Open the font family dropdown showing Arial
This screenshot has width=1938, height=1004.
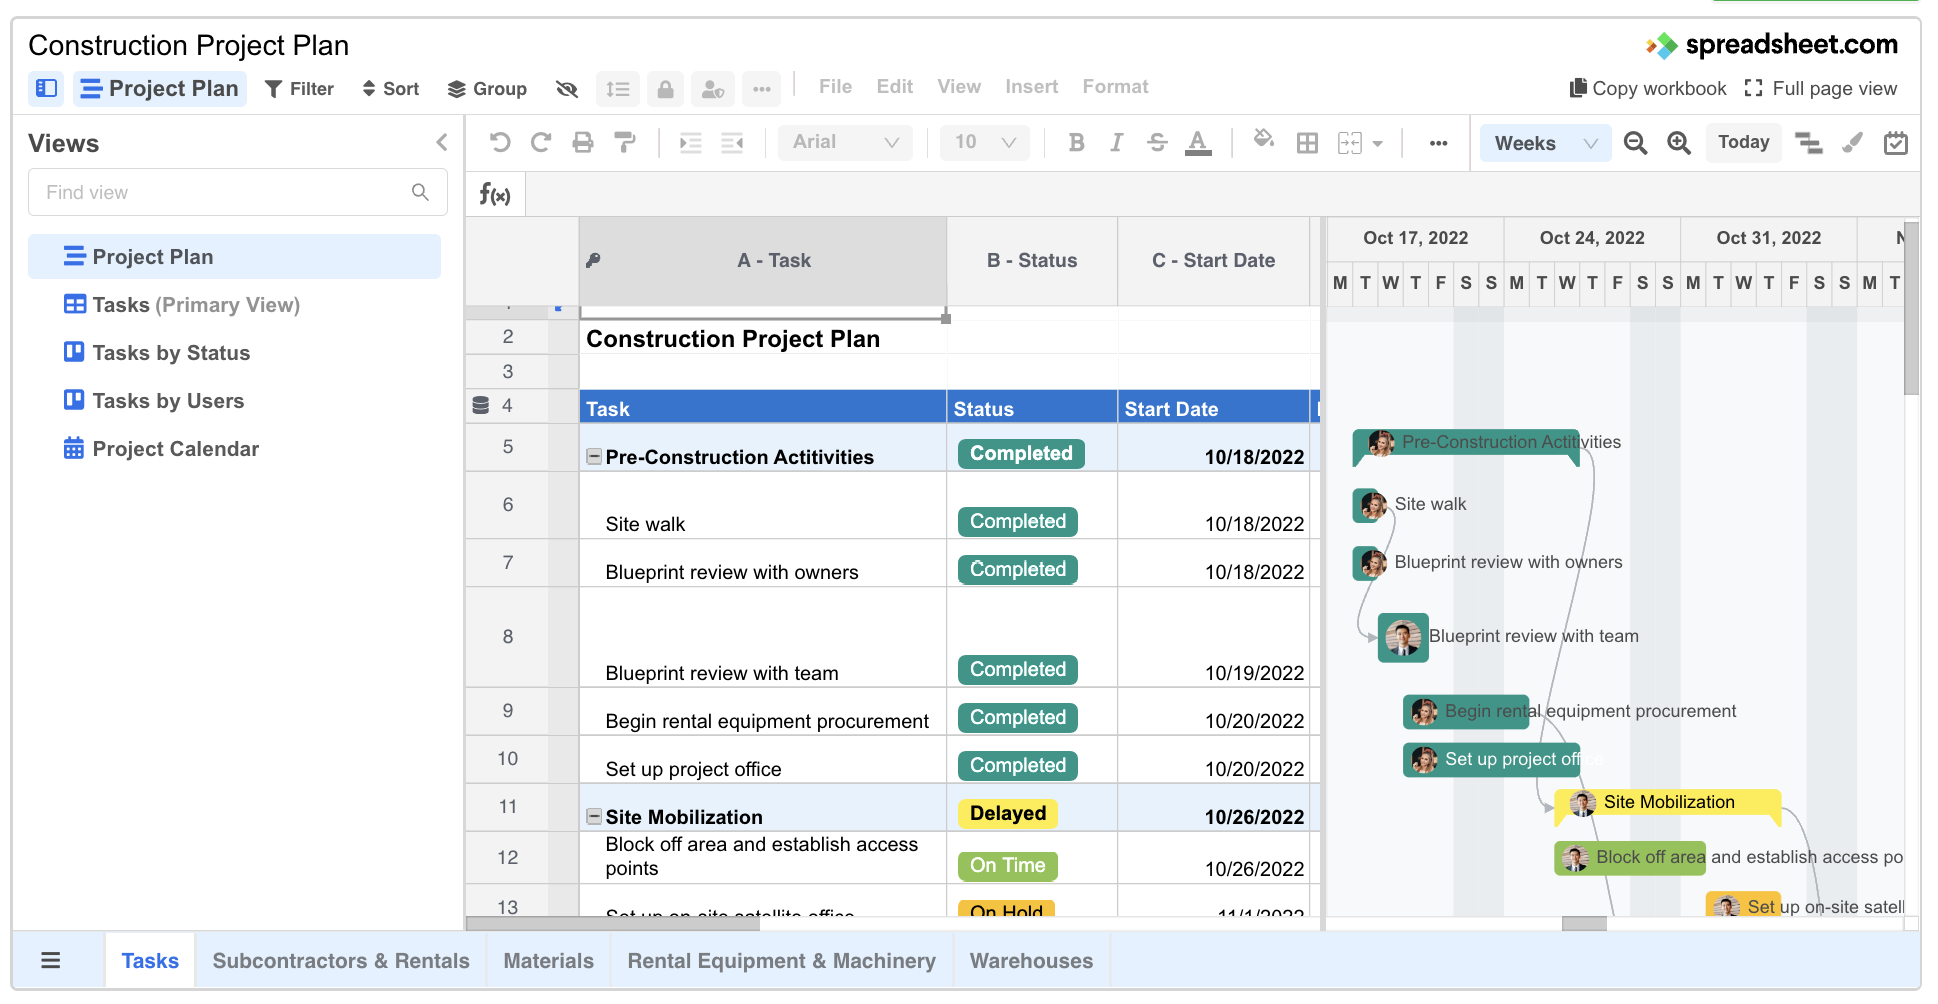click(845, 142)
